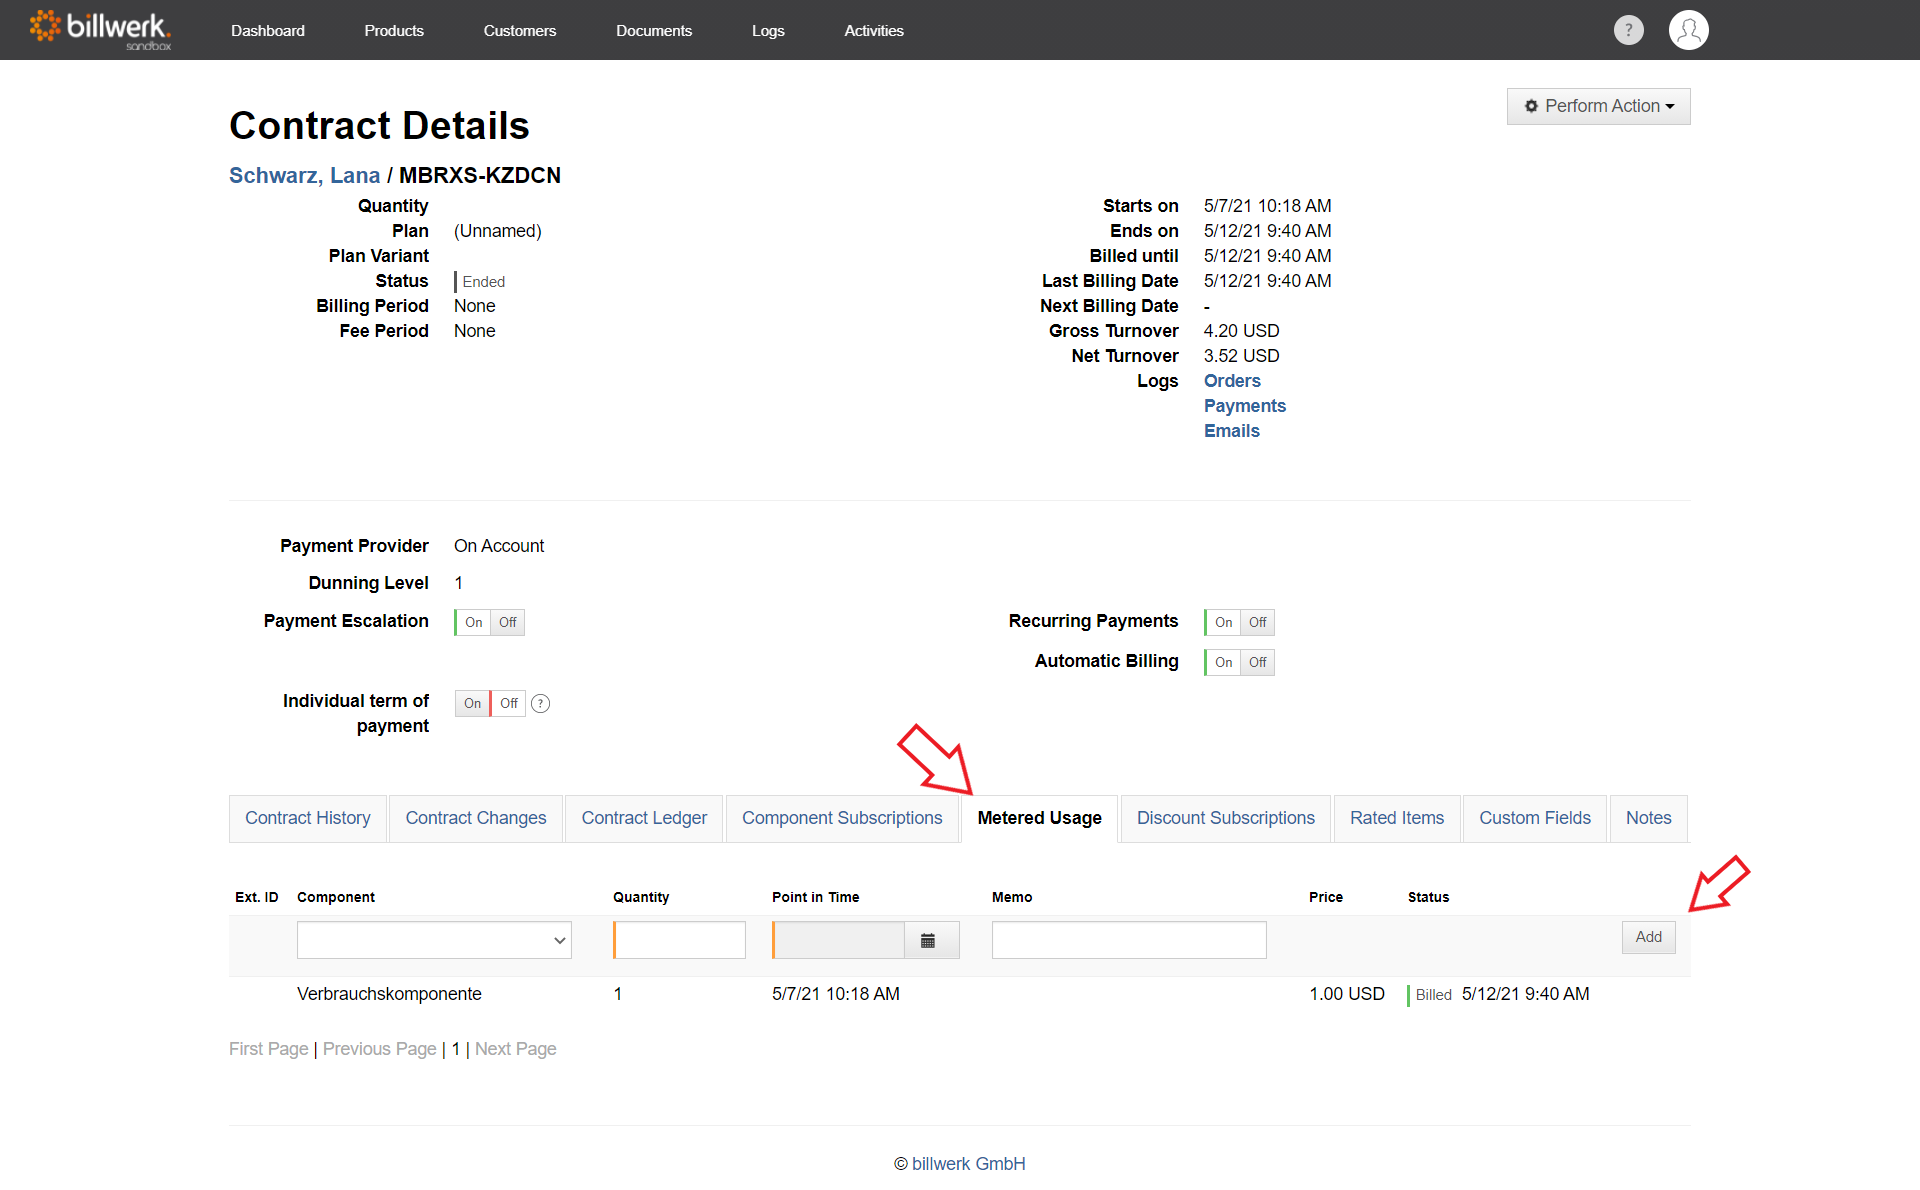
Task: Open the Logs navigation item
Action: point(768,30)
